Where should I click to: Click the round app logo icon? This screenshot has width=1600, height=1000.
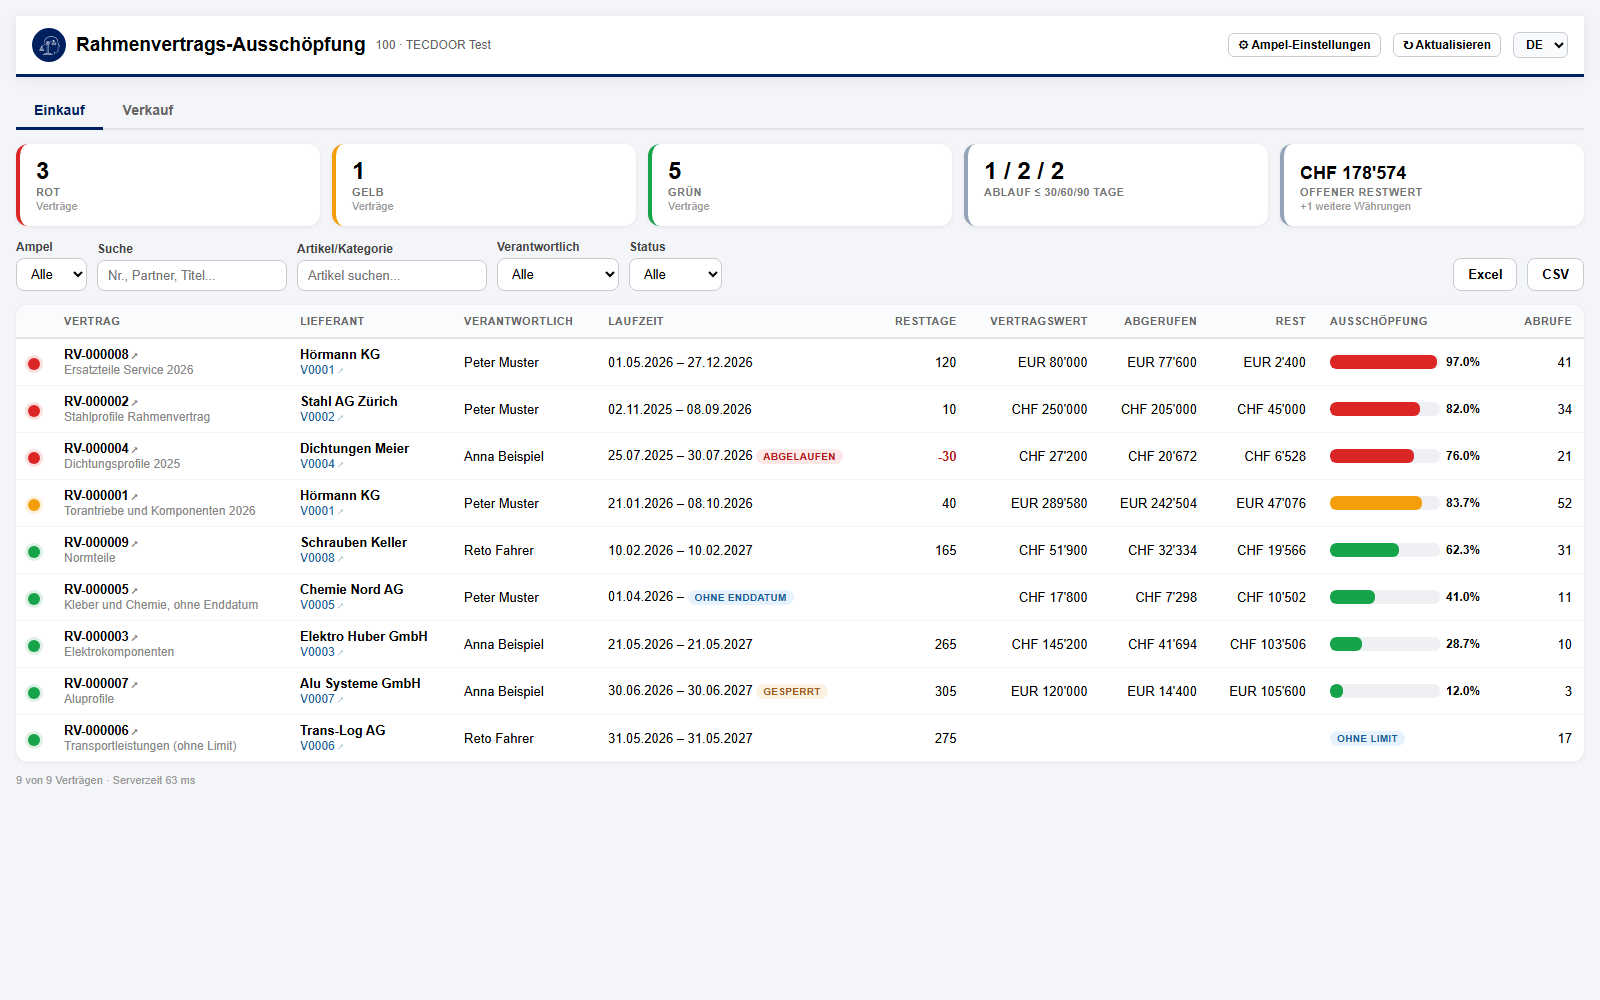49,45
